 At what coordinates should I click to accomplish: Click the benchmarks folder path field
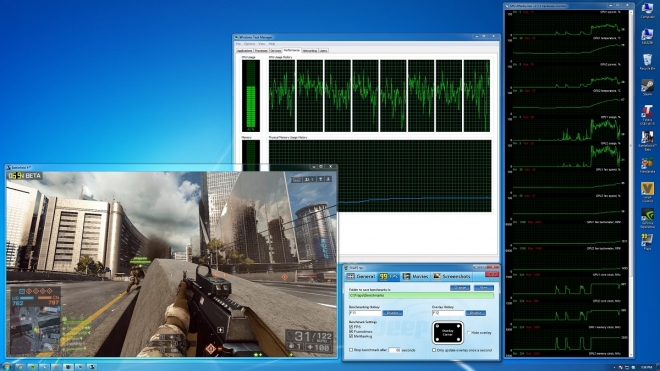tap(421, 296)
